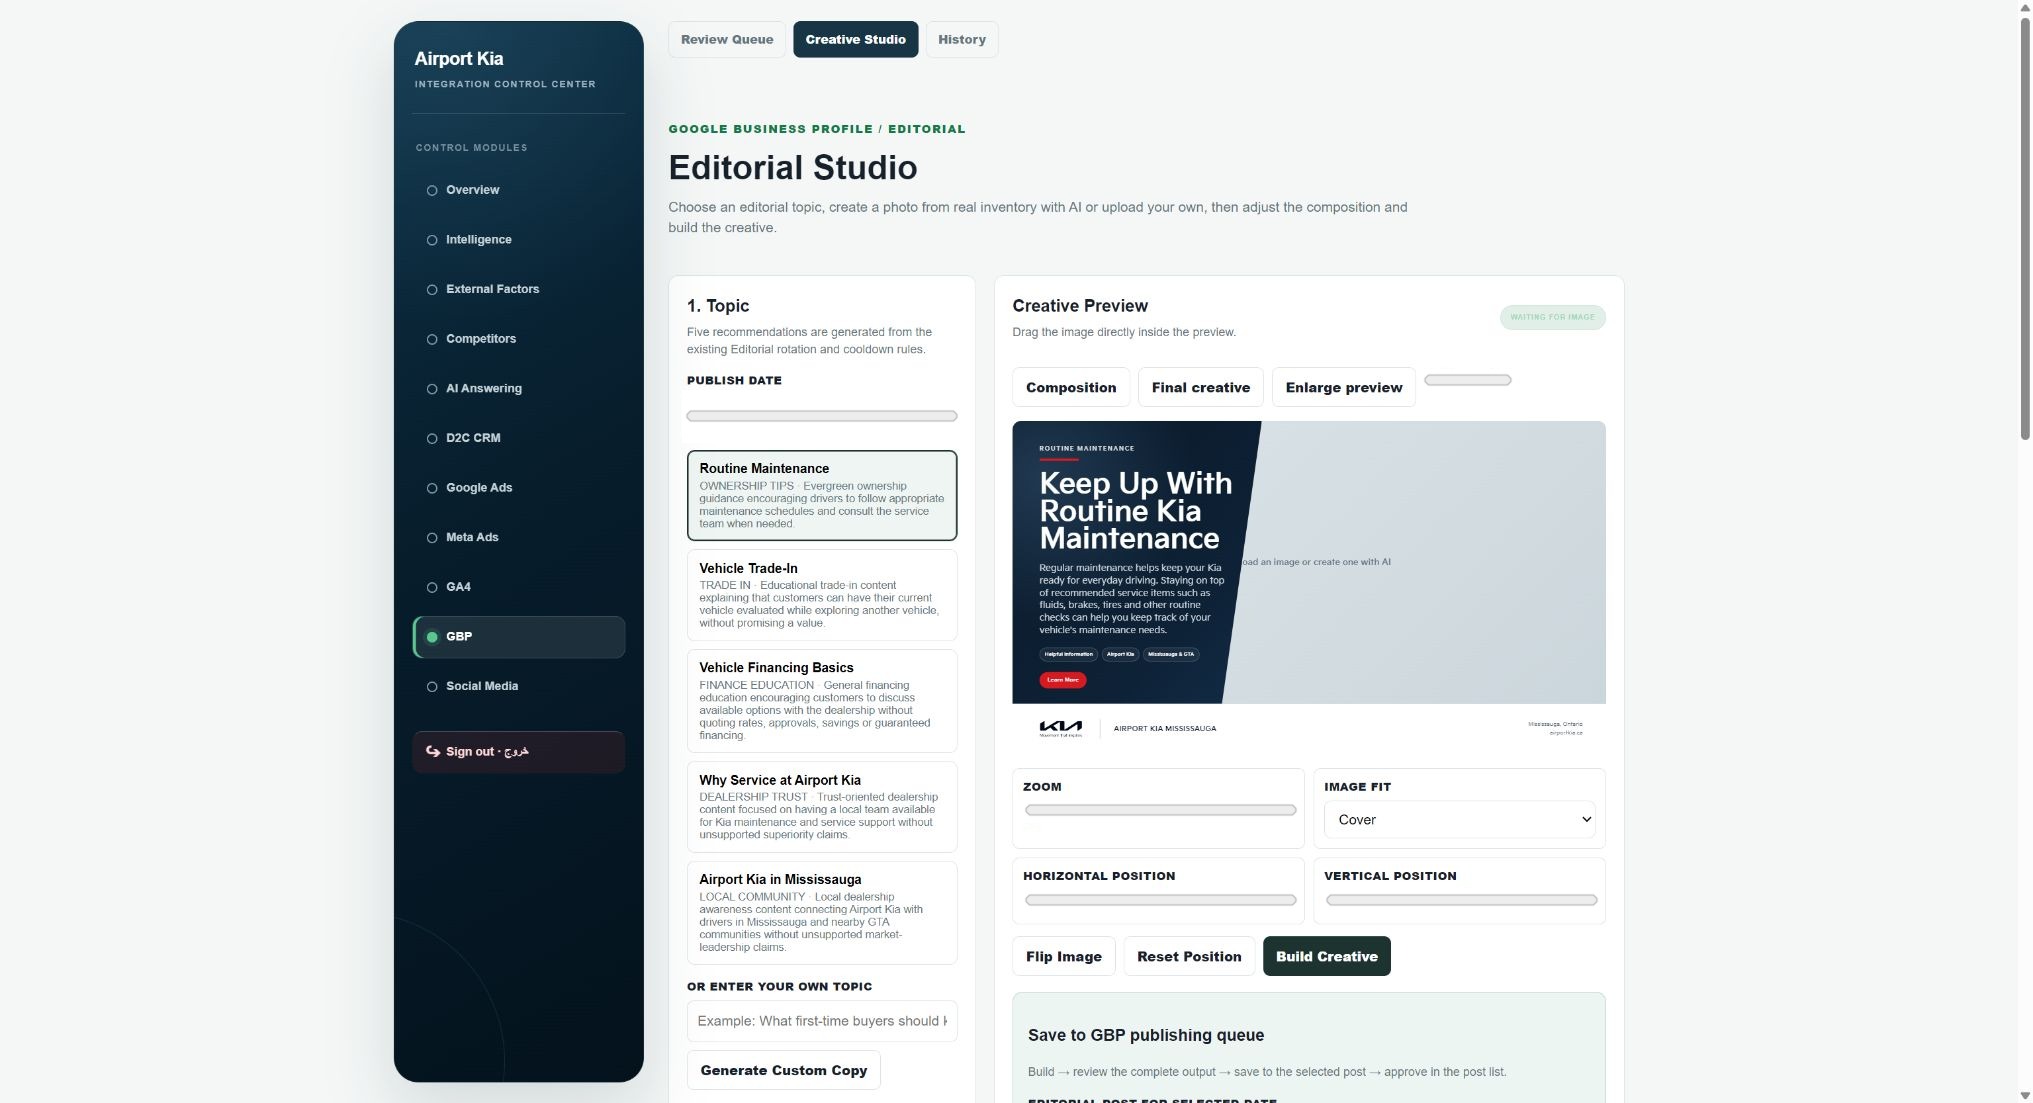Open AI Answering module
The width and height of the screenshot is (2033, 1103).
pyautogui.click(x=518, y=389)
